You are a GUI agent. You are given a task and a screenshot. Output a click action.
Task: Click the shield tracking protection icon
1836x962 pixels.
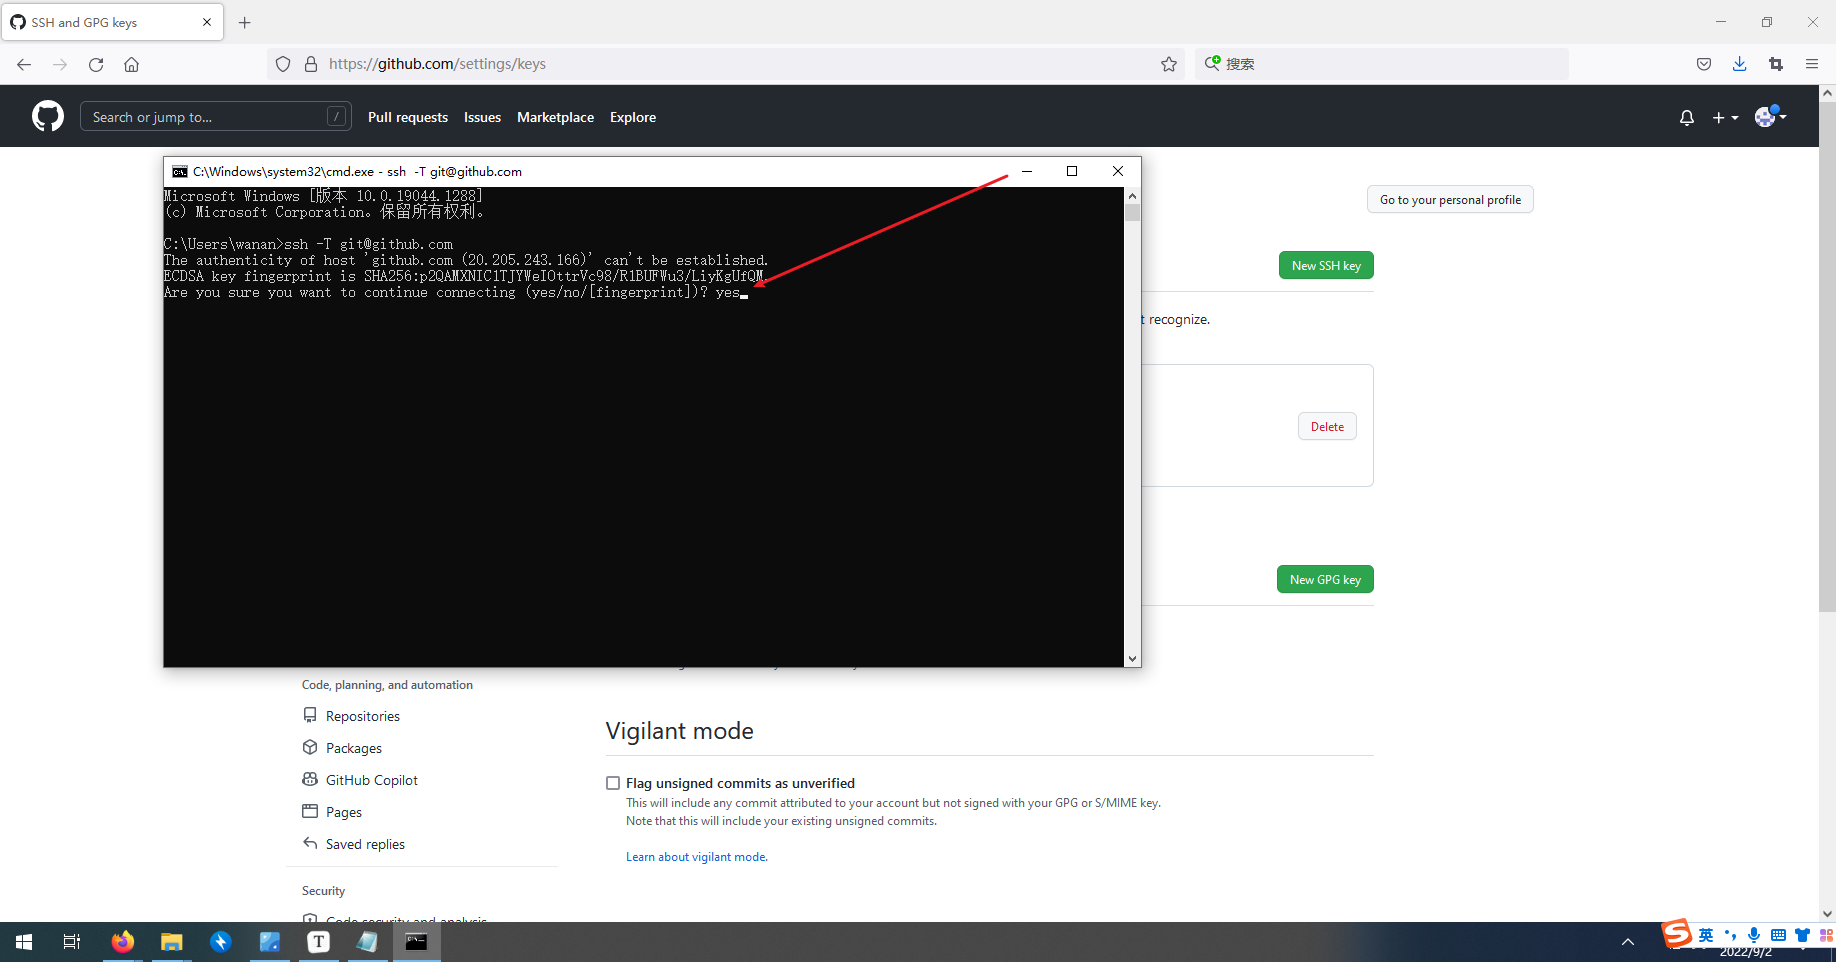tap(283, 64)
